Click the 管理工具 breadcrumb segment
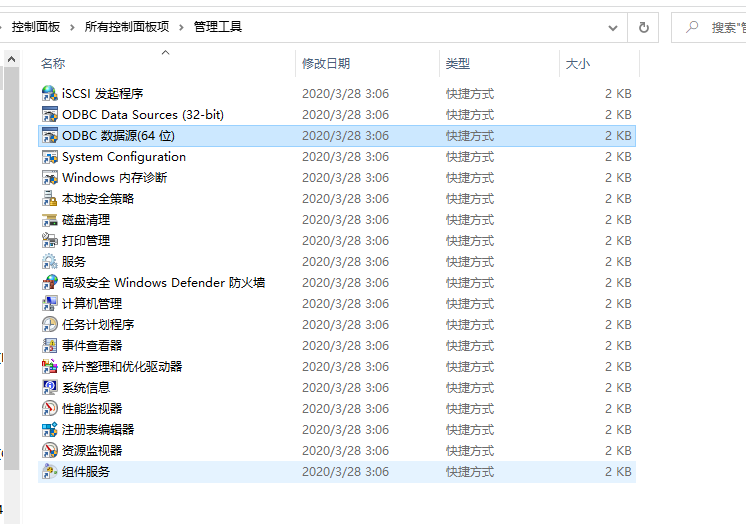The height and width of the screenshot is (524, 746). 218,27
